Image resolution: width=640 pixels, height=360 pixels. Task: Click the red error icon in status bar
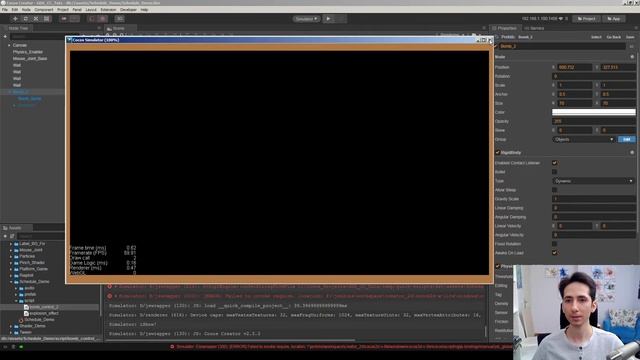172,347
